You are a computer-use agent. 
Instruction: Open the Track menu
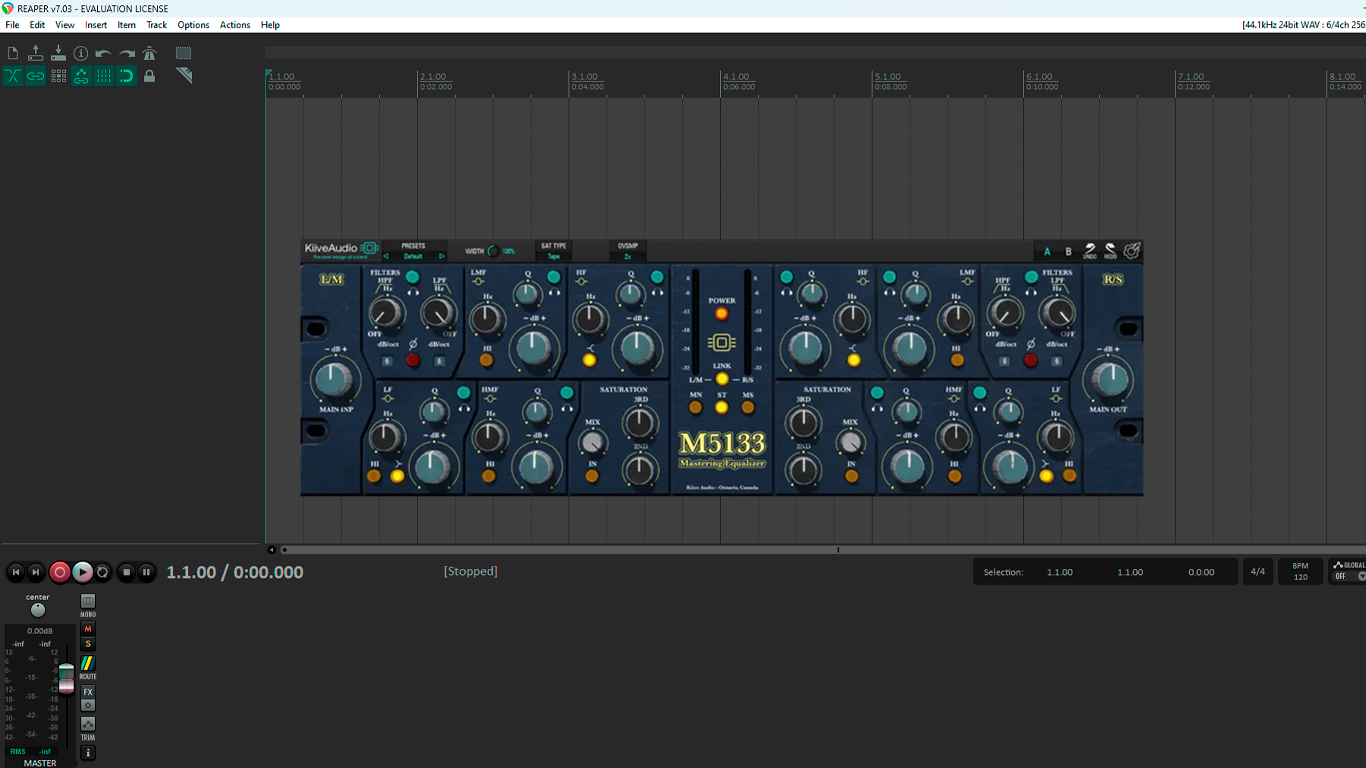[x=157, y=25]
